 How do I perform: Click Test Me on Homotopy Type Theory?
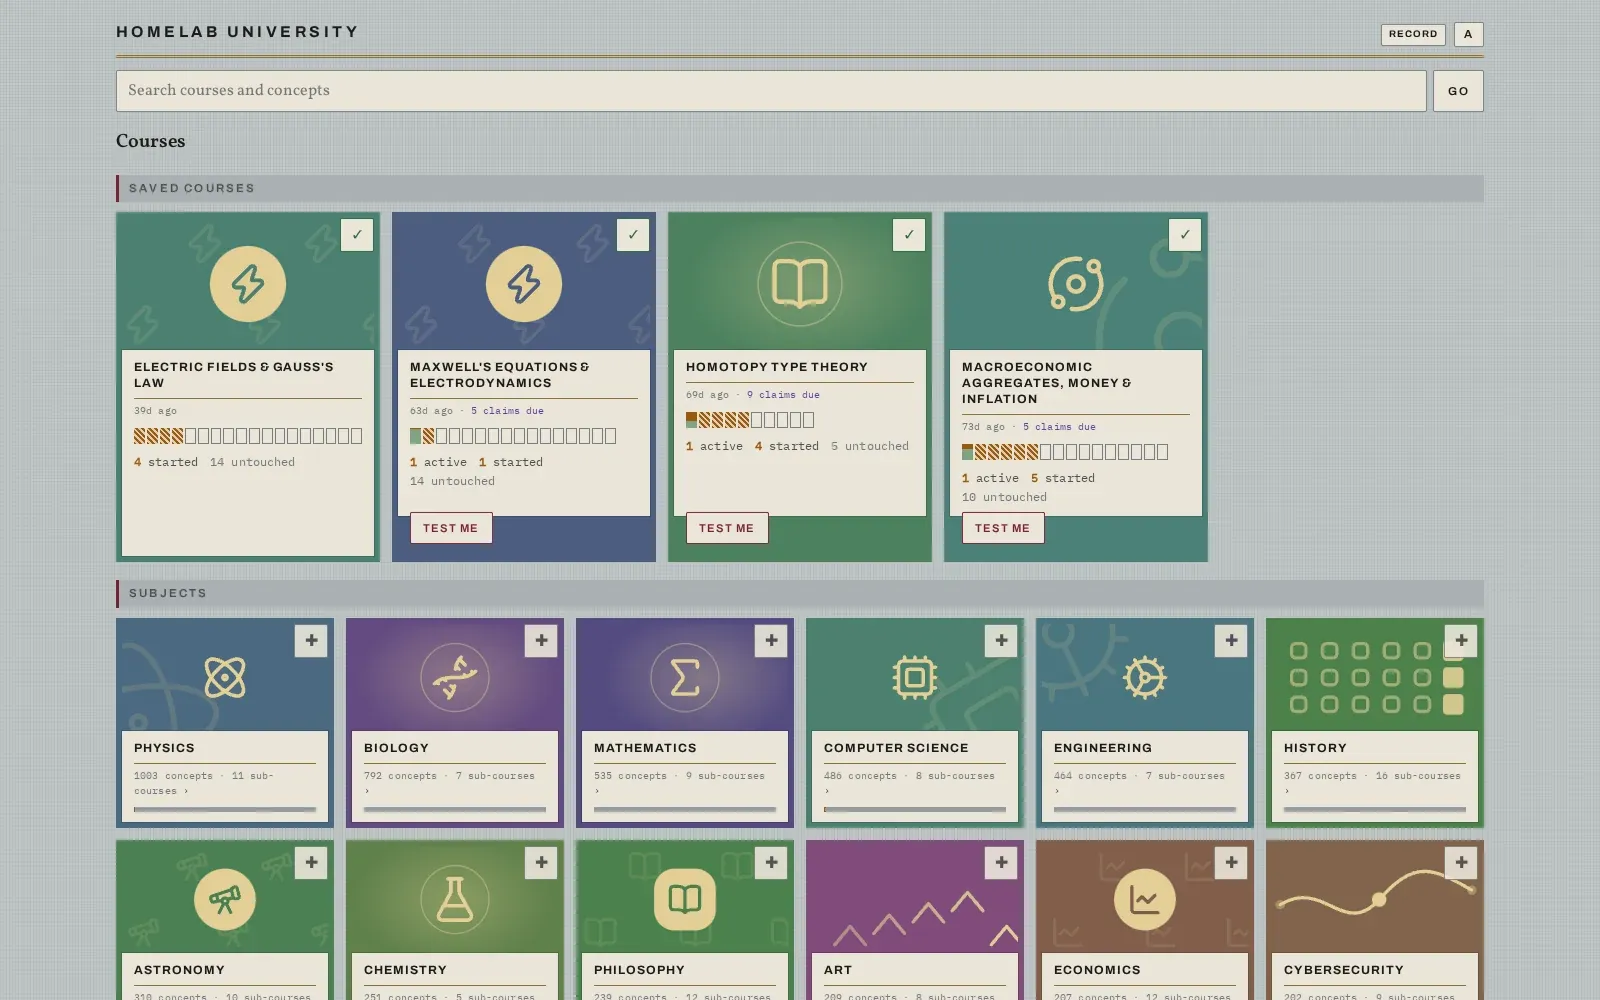click(x=727, y=528)
